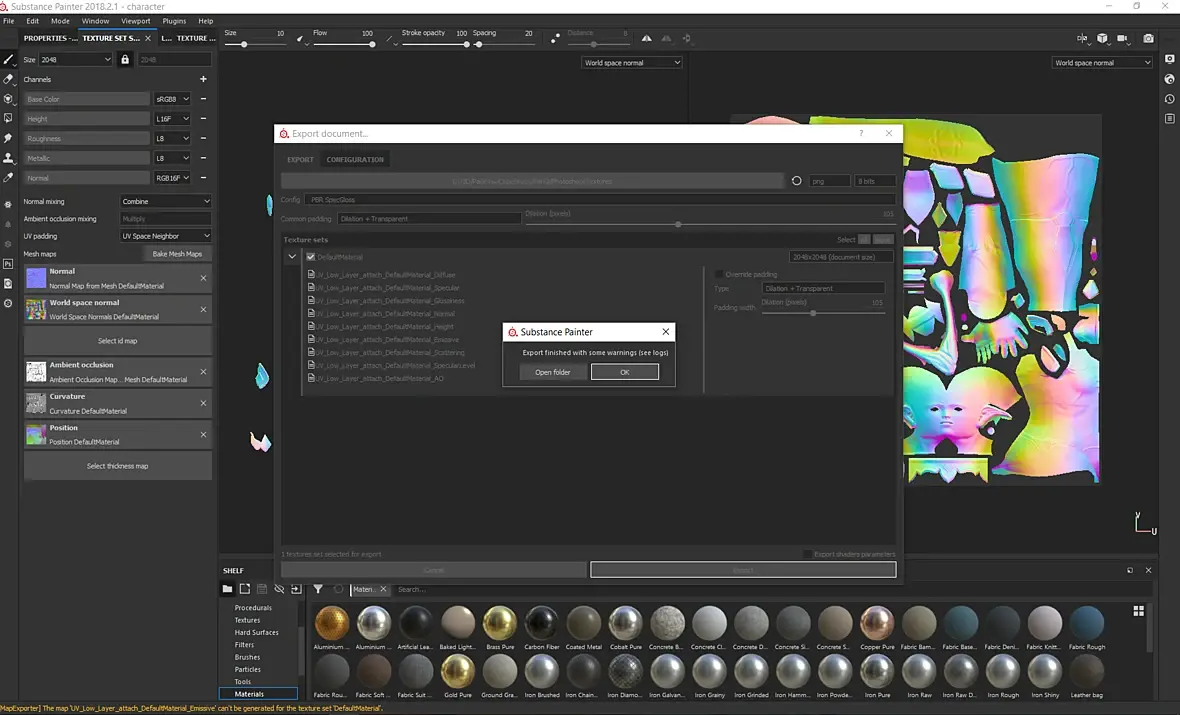The height and width of the screenshot is (715, 1180).
Task: Open right viewport World space normal dropdown
Action: click(1102, 62)
